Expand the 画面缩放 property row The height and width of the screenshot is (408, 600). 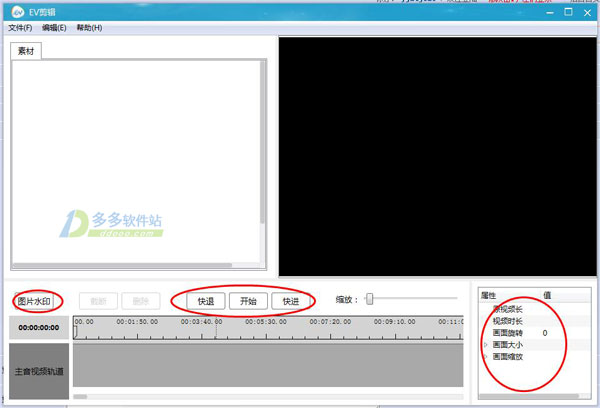(x=486, y=357)
